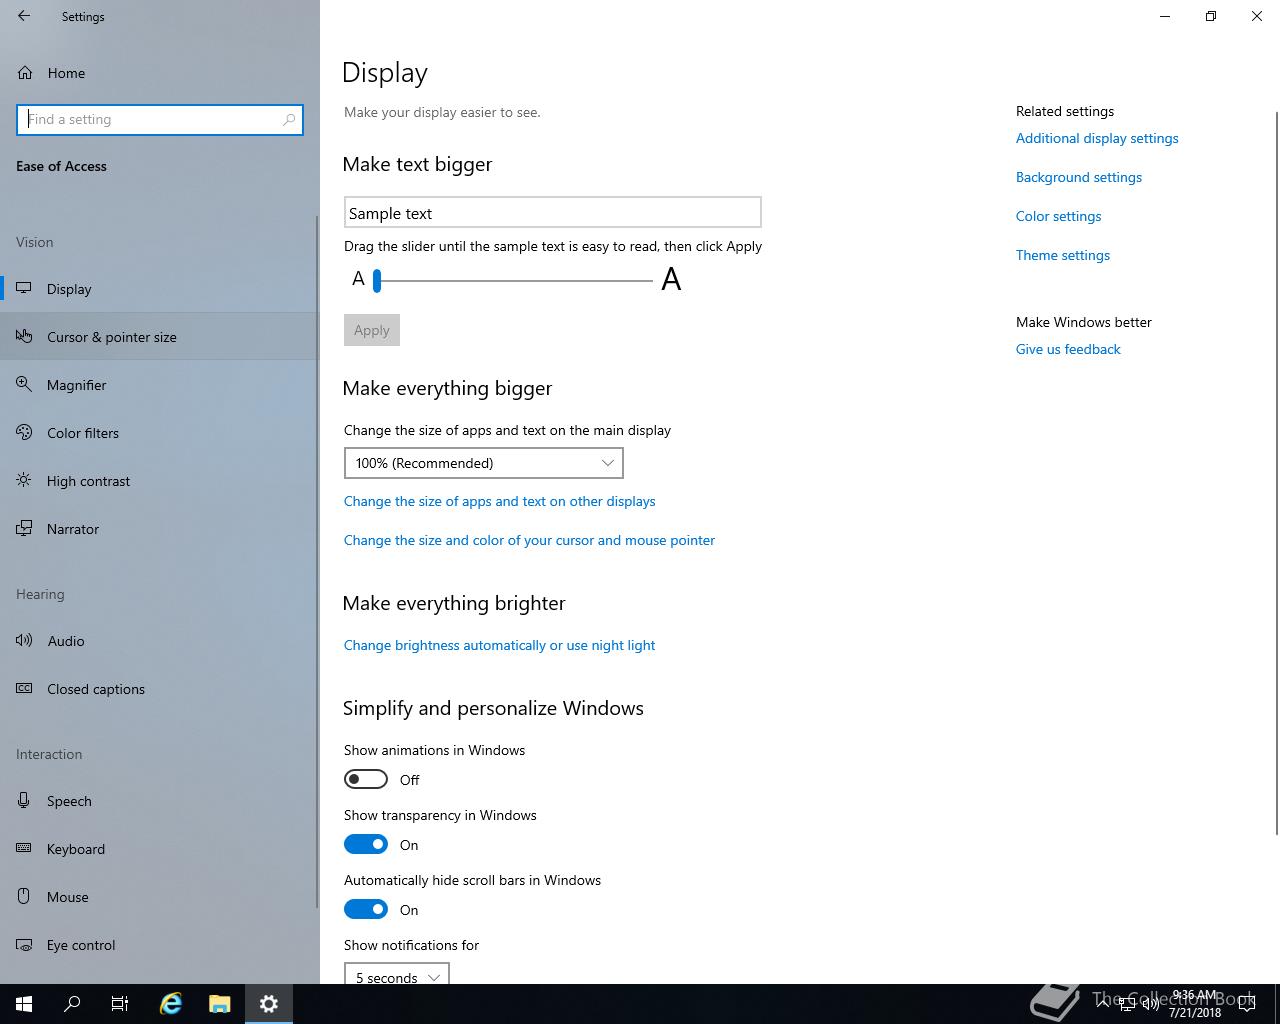Click the back arrow in Settings
The height and width of the screenshot is (1024, 1280).
[24, 16]
